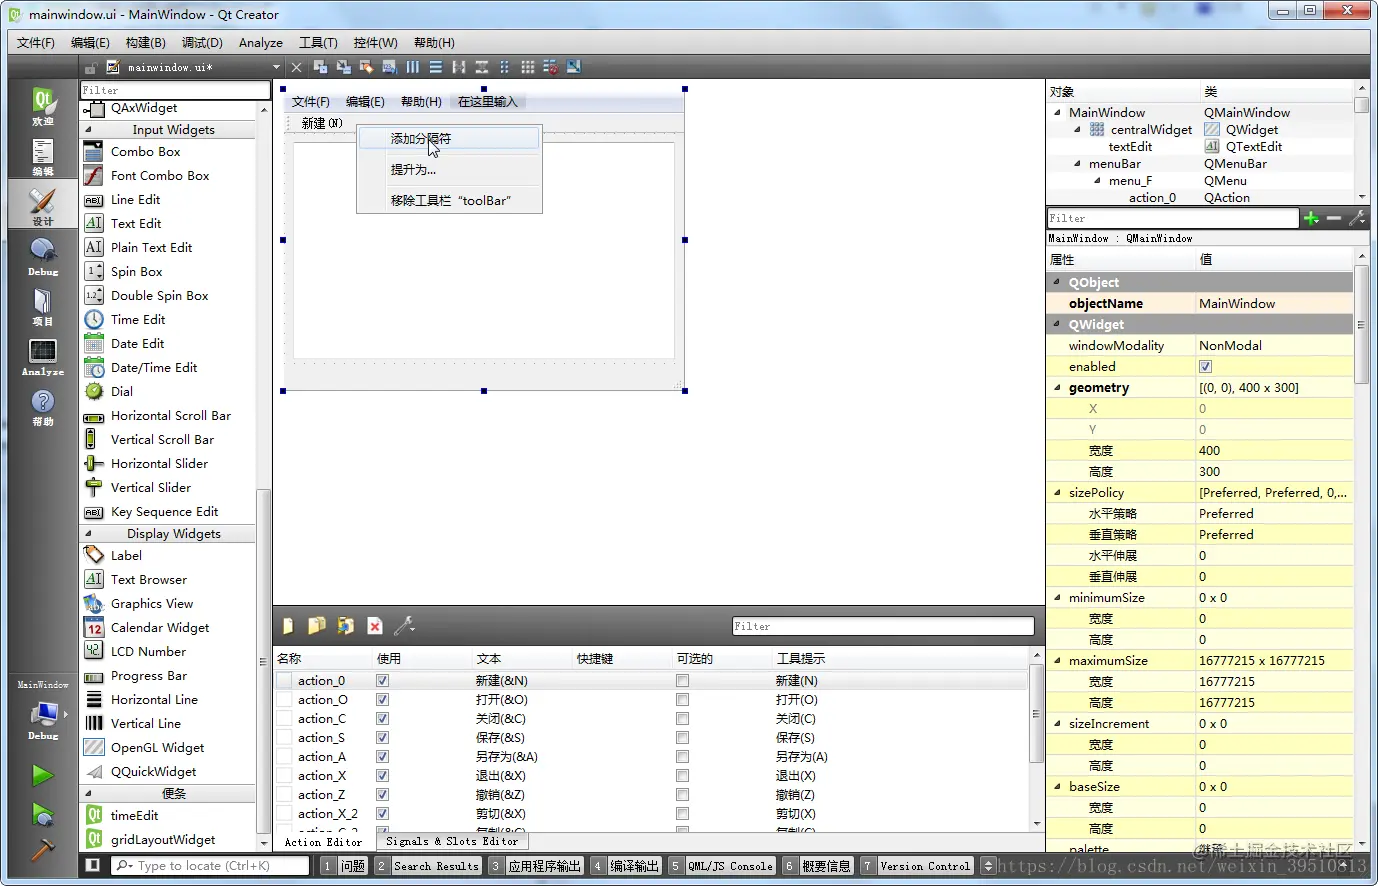The image size is (1378, 886).
Task: Collapse the Input Widgets category
Action: [x=88, y=130]
